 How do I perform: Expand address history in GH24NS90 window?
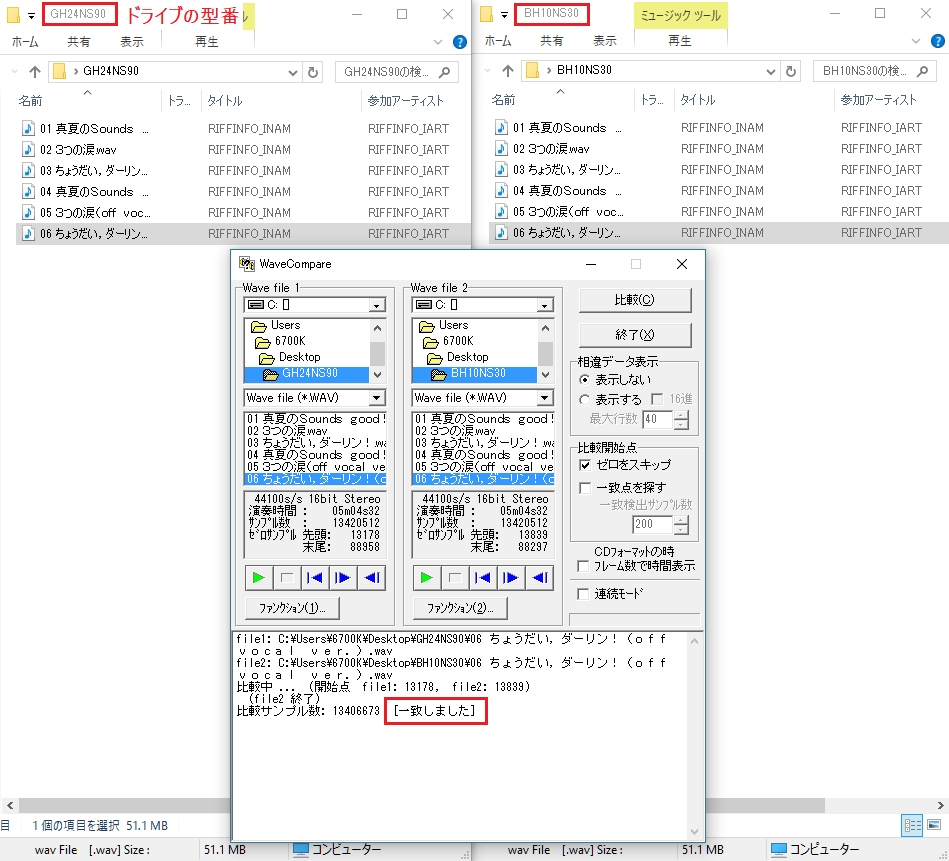[293, 72]
